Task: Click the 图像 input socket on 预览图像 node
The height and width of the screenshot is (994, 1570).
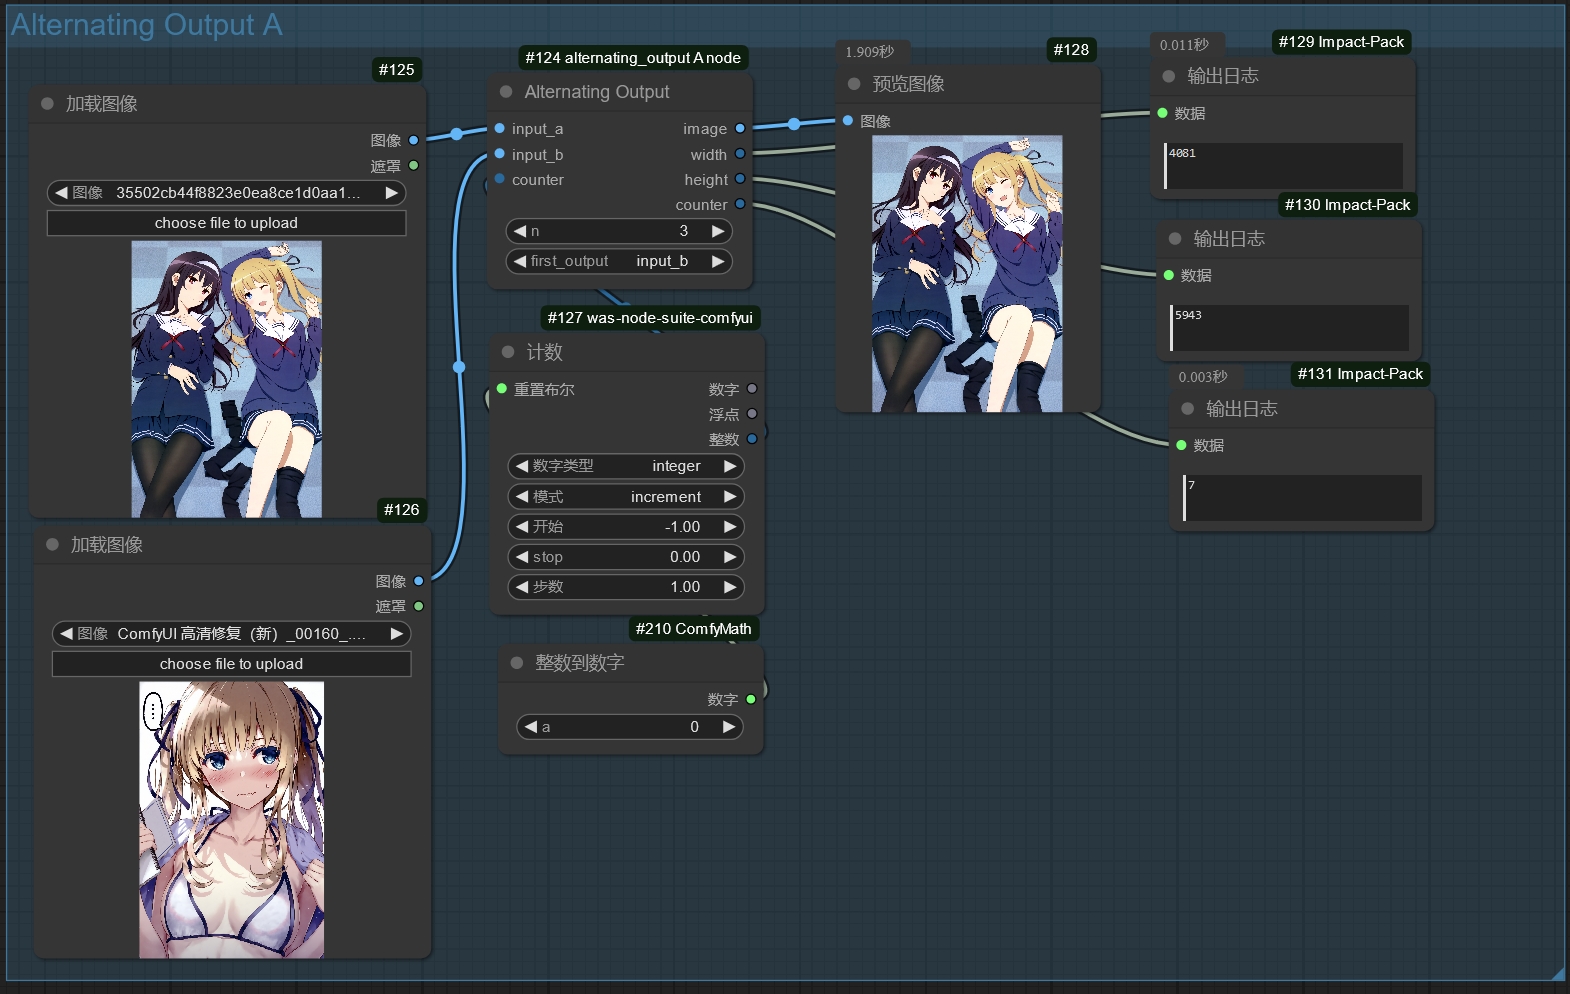Action: [x=848, y=121]
